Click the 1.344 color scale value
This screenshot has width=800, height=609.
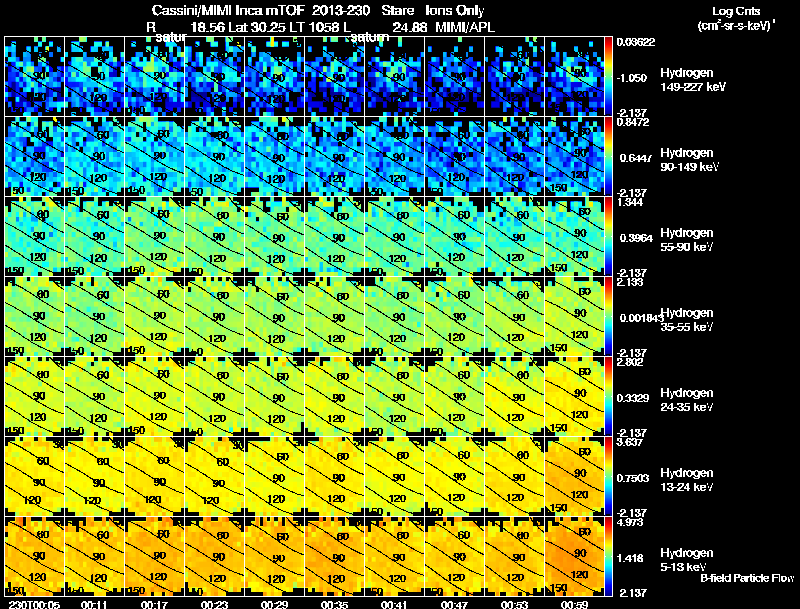[630, 202]
